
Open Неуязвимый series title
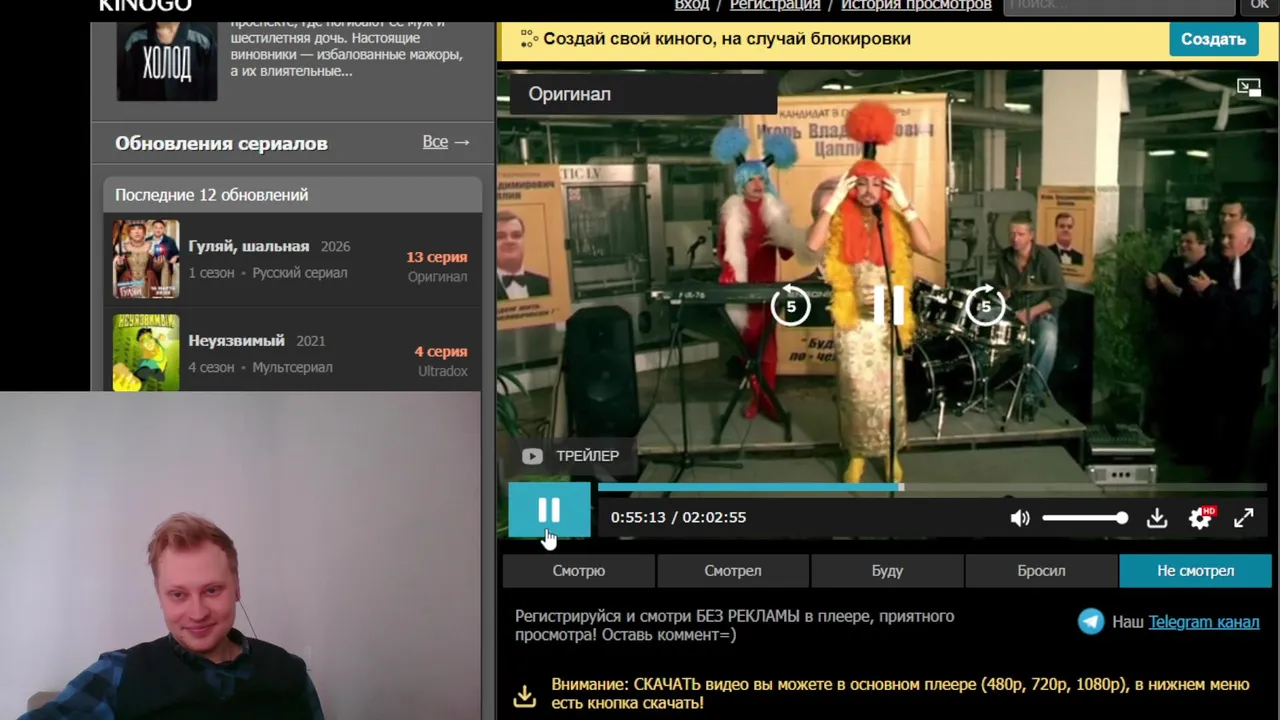[237, 341]
